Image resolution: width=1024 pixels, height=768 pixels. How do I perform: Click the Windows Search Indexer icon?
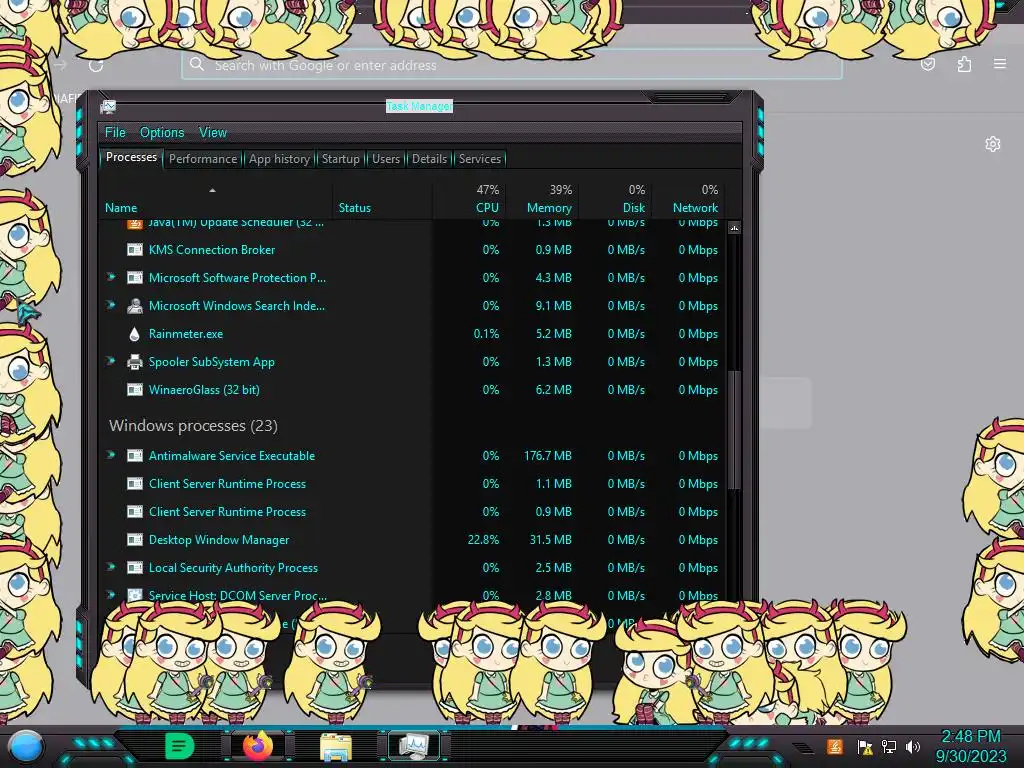click(135, 306)
